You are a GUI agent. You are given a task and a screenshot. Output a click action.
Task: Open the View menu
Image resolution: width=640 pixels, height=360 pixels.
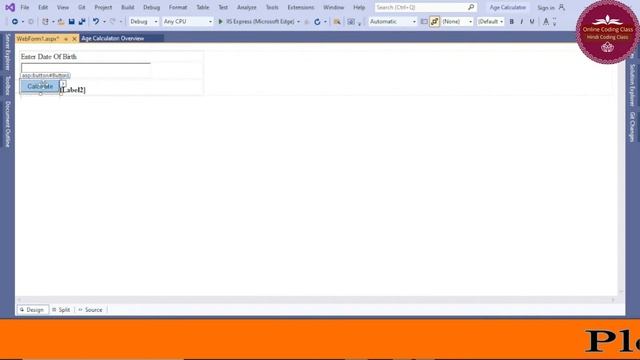[63, 7]
